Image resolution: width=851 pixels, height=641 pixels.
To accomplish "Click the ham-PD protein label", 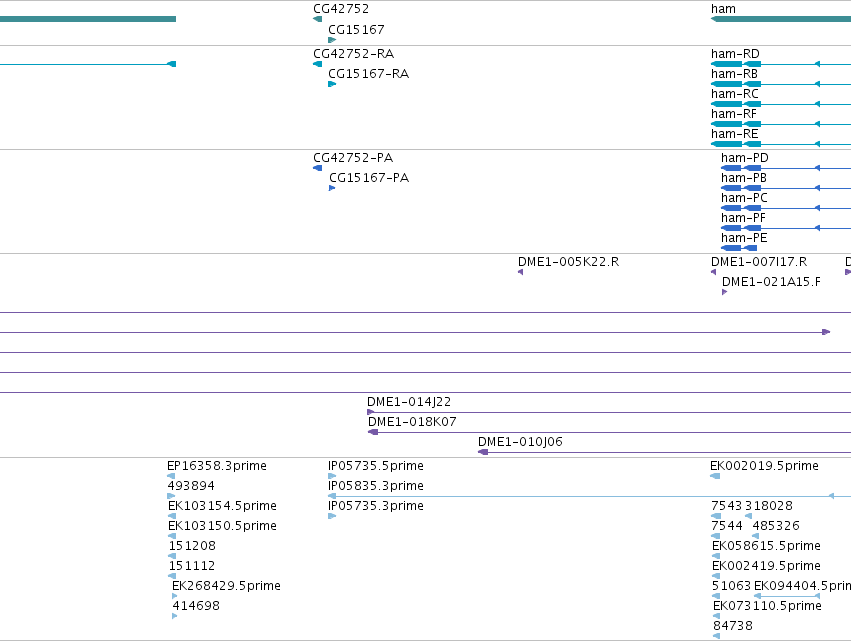I will pyautogui.click(x=745, y=158).
